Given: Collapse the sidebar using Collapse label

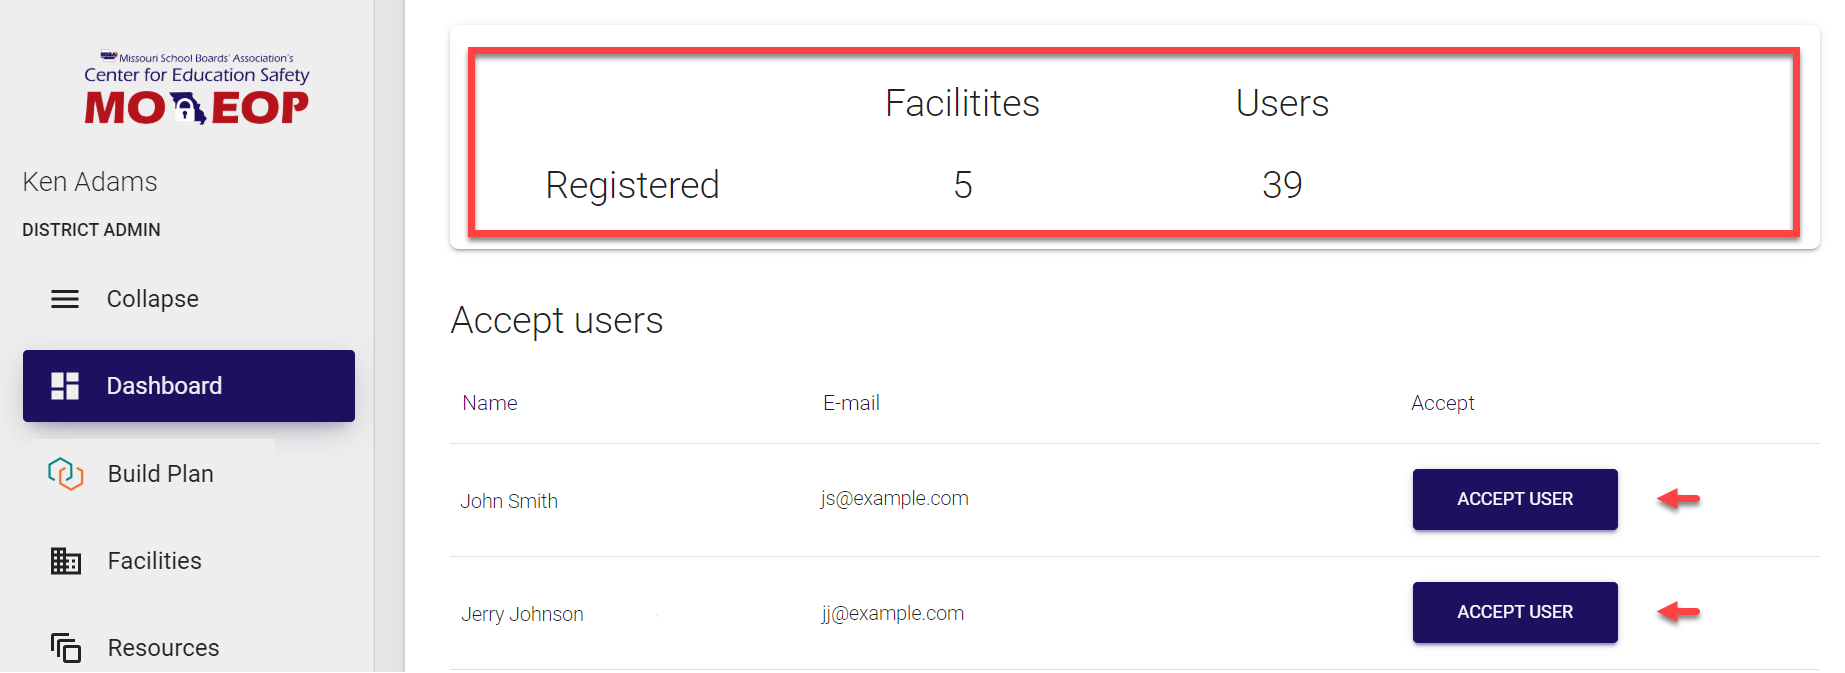Looking at the screenshot, I should 152,299.
